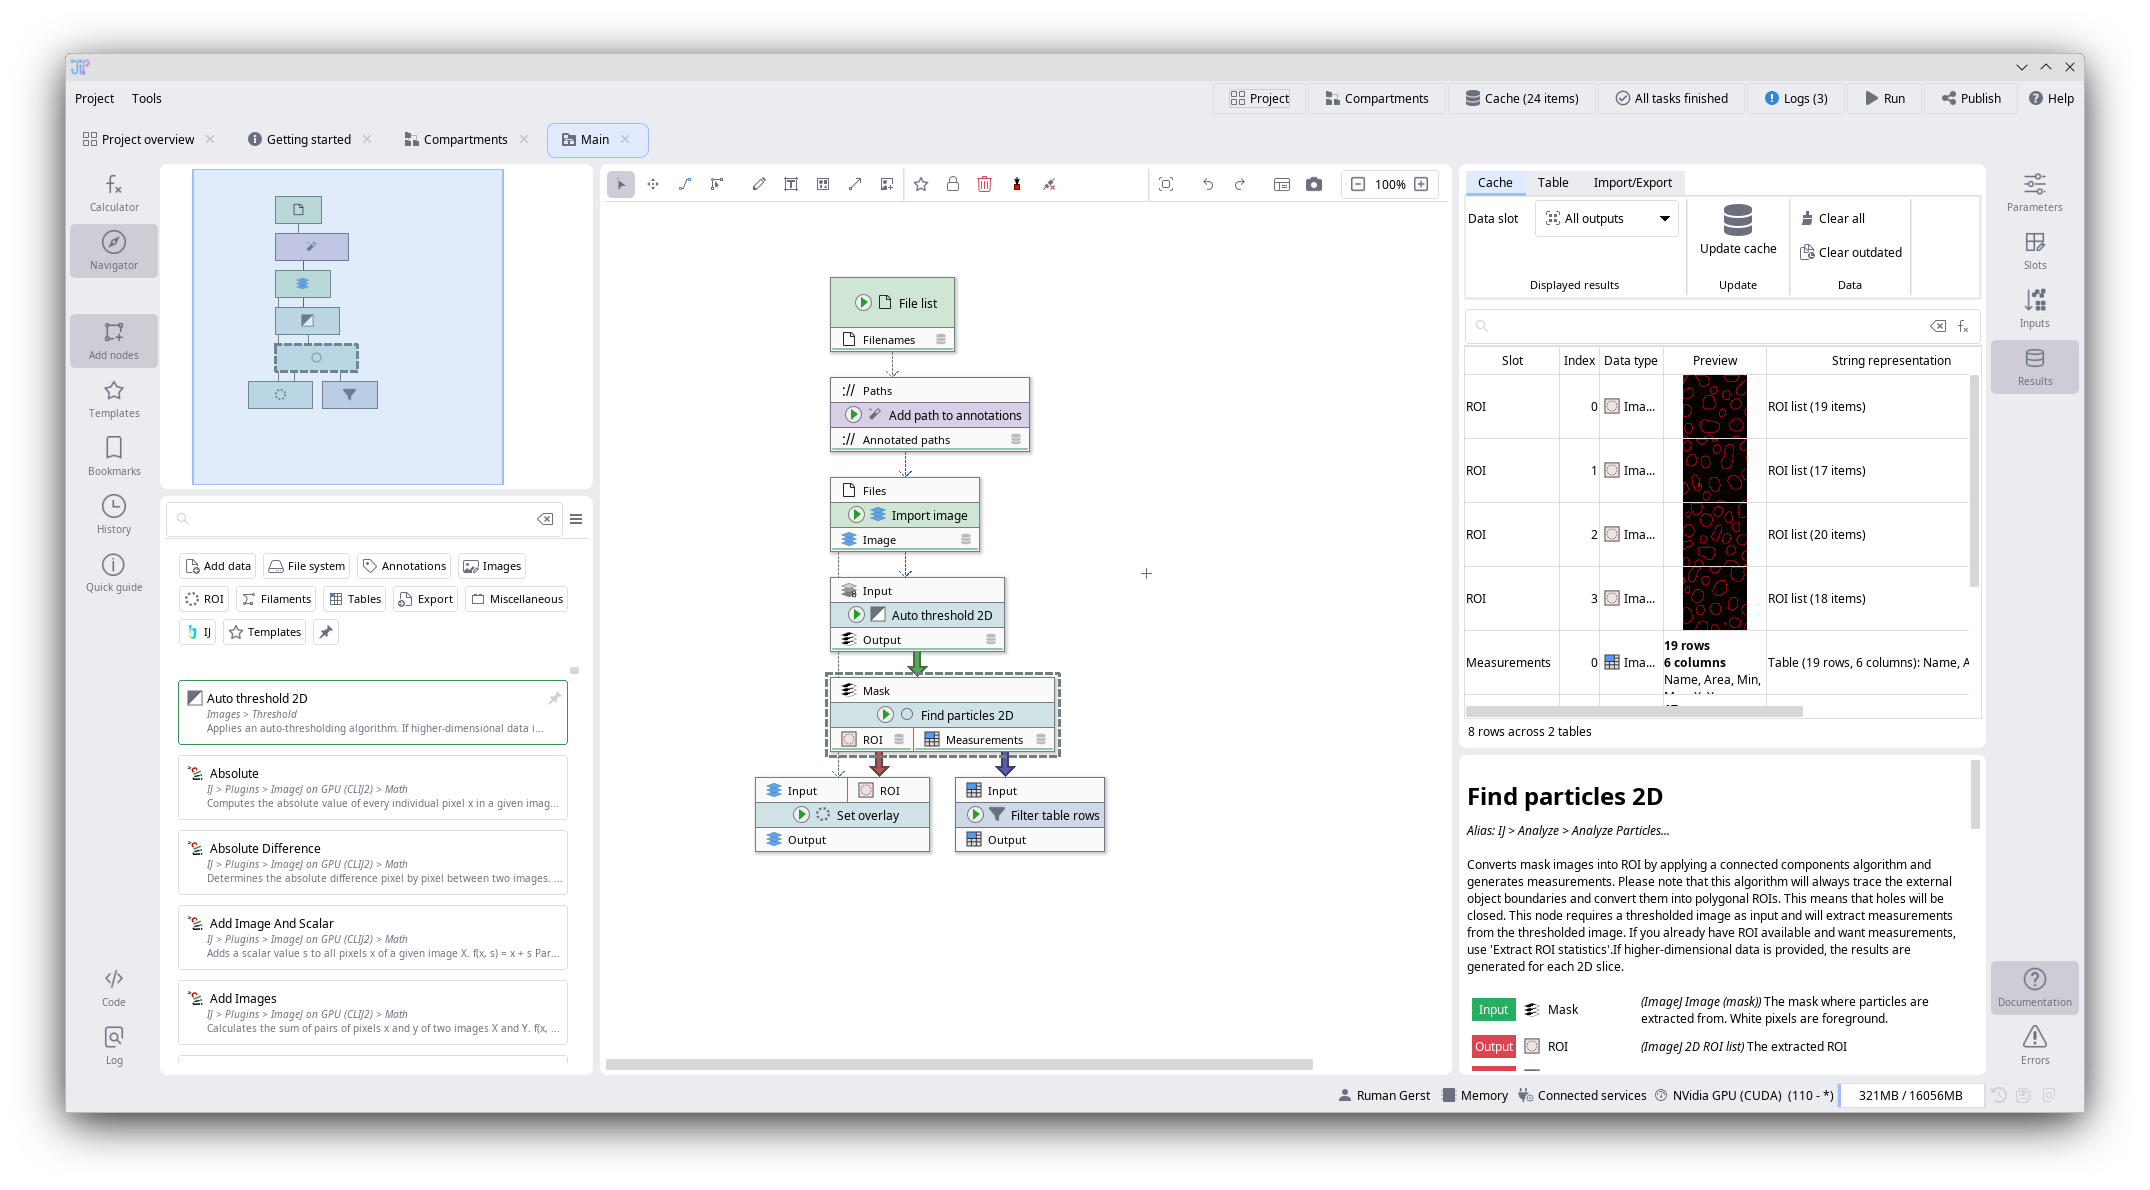Screen dimensions: 2150x1190
Task: Click the Clear outdated button
Action: tap(1851, 252)
